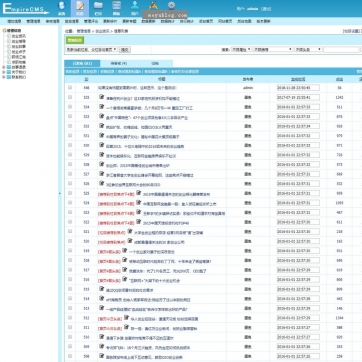The width and height of the screenshot is (362, 362).
Task: Open the folder-shaped Column section icon
Action: click(x=98, y=8)
